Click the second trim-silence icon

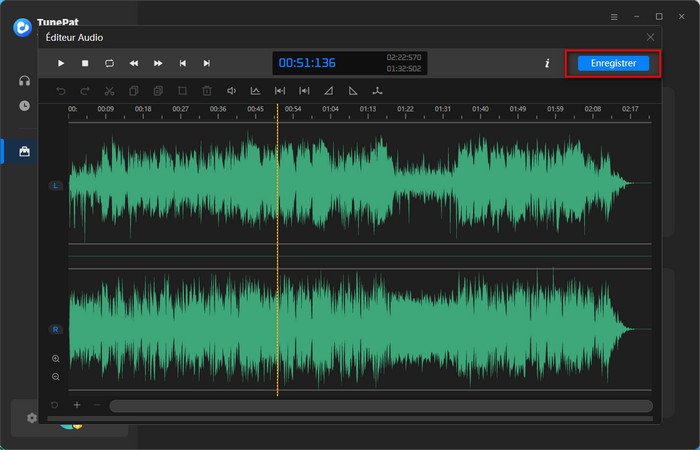click(x=304, y=91)
